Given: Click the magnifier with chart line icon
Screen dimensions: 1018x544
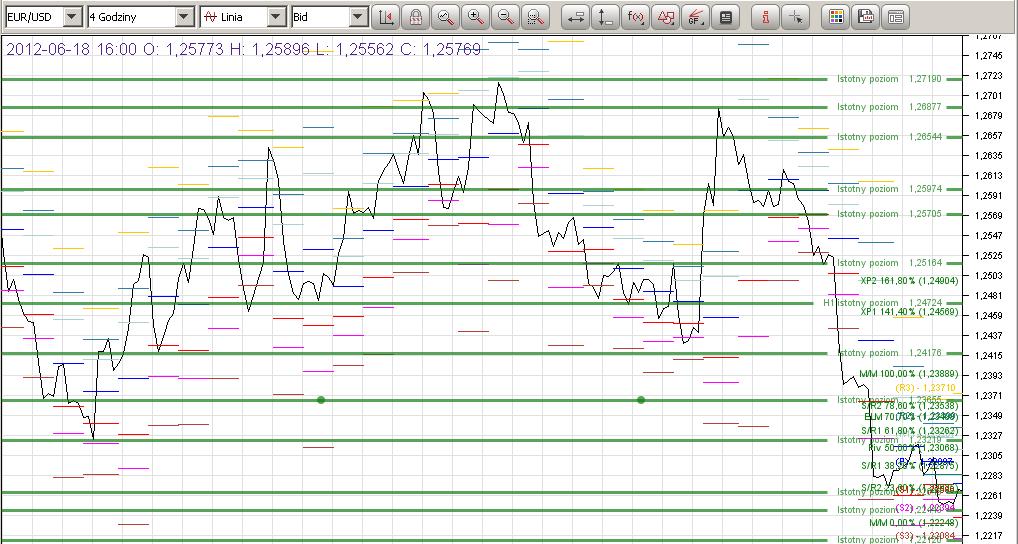Looking at the screenshot, I should tap(446, 18).
